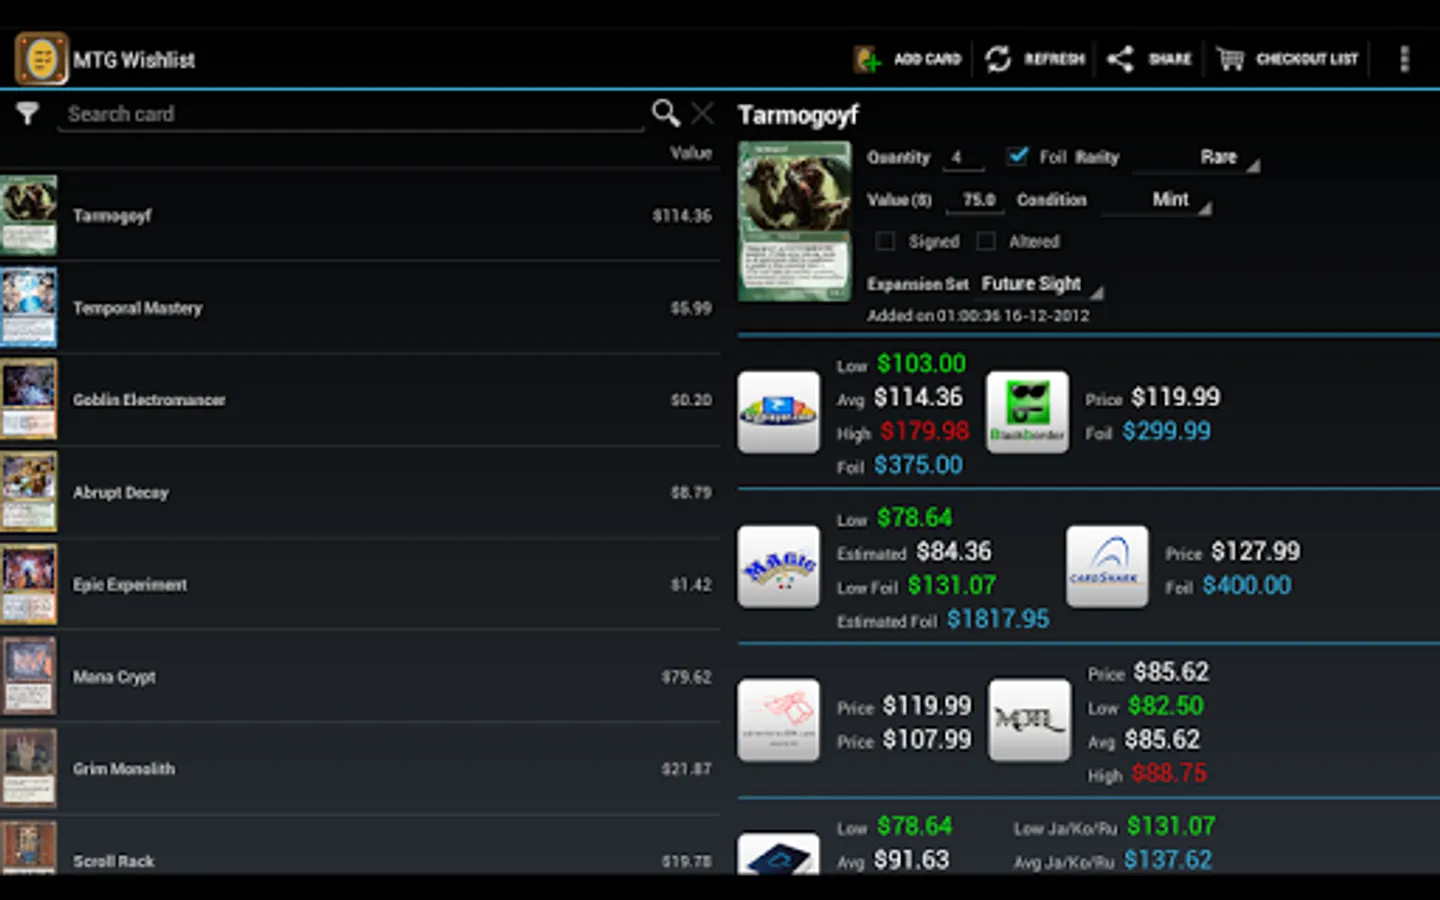Click the ADD CARD button label
The height and width of the screenshot is (900, 1440).
(927, 59)
